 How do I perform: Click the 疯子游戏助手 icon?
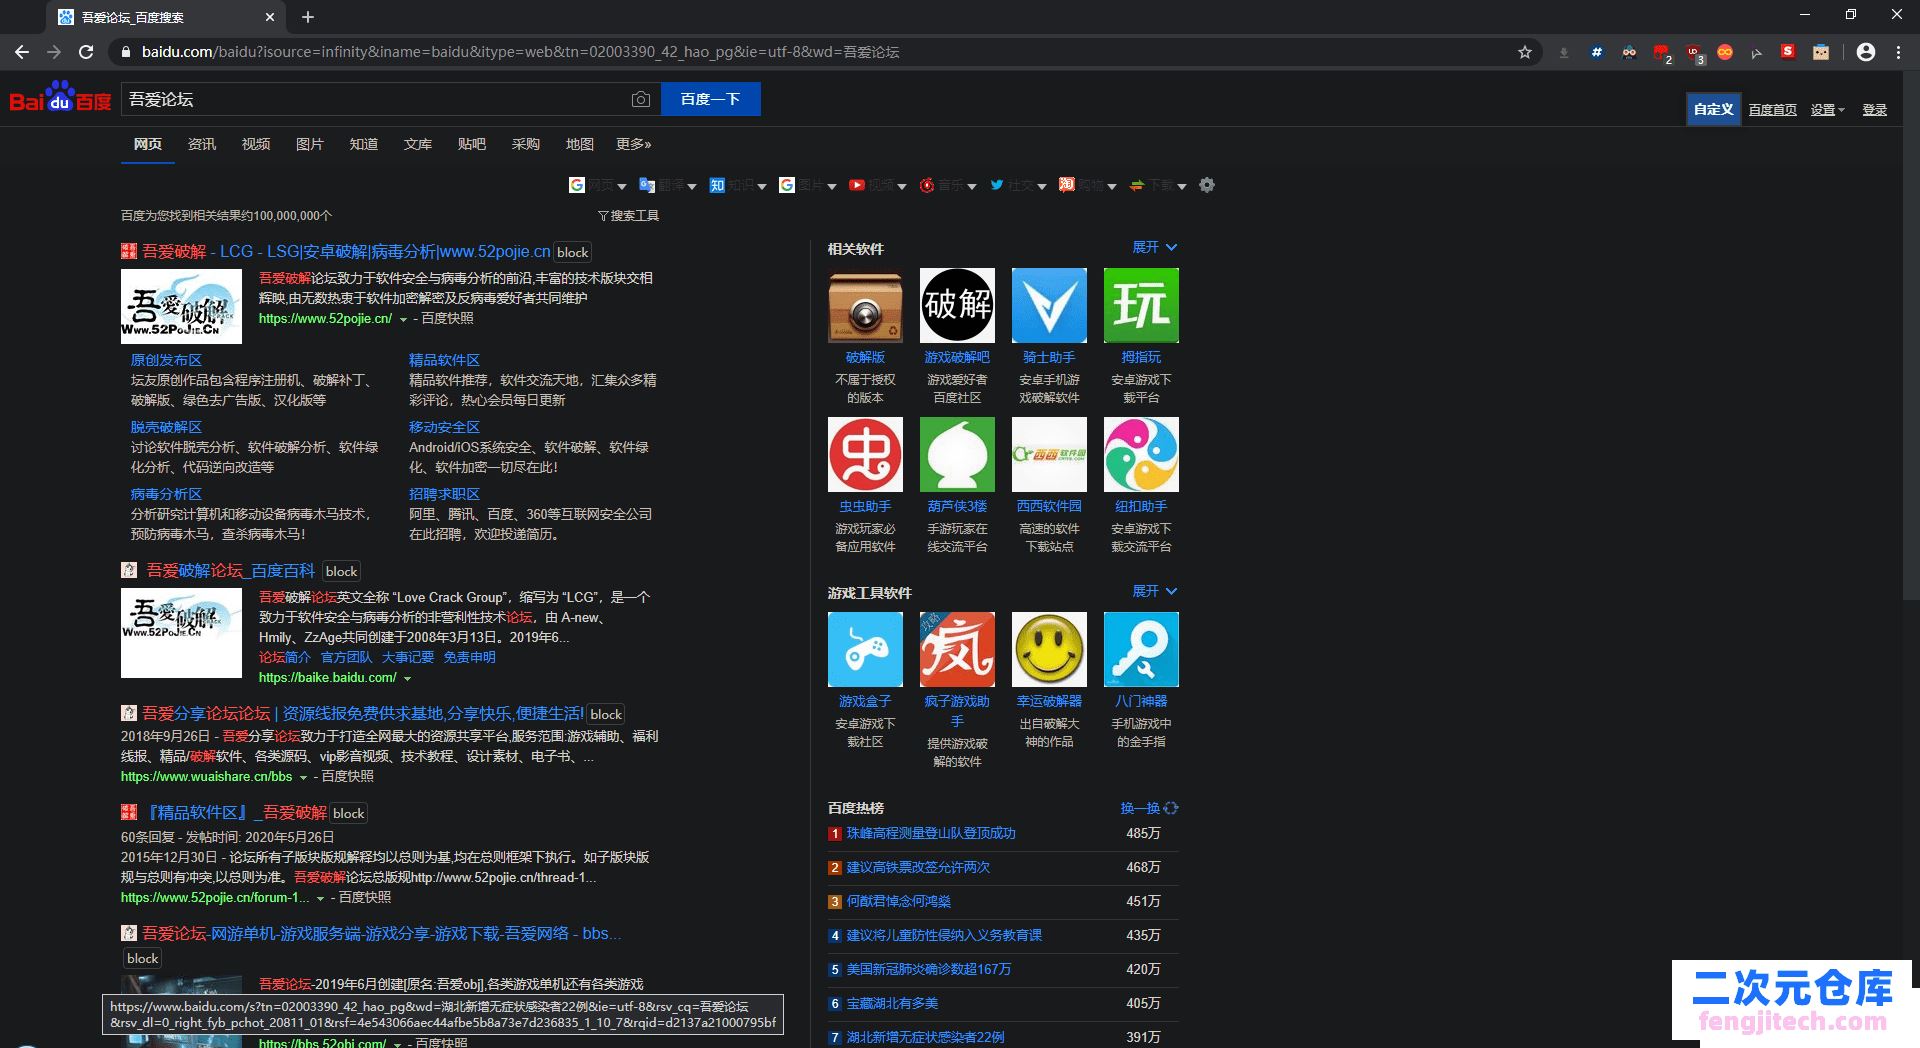[x=957, y=649]
